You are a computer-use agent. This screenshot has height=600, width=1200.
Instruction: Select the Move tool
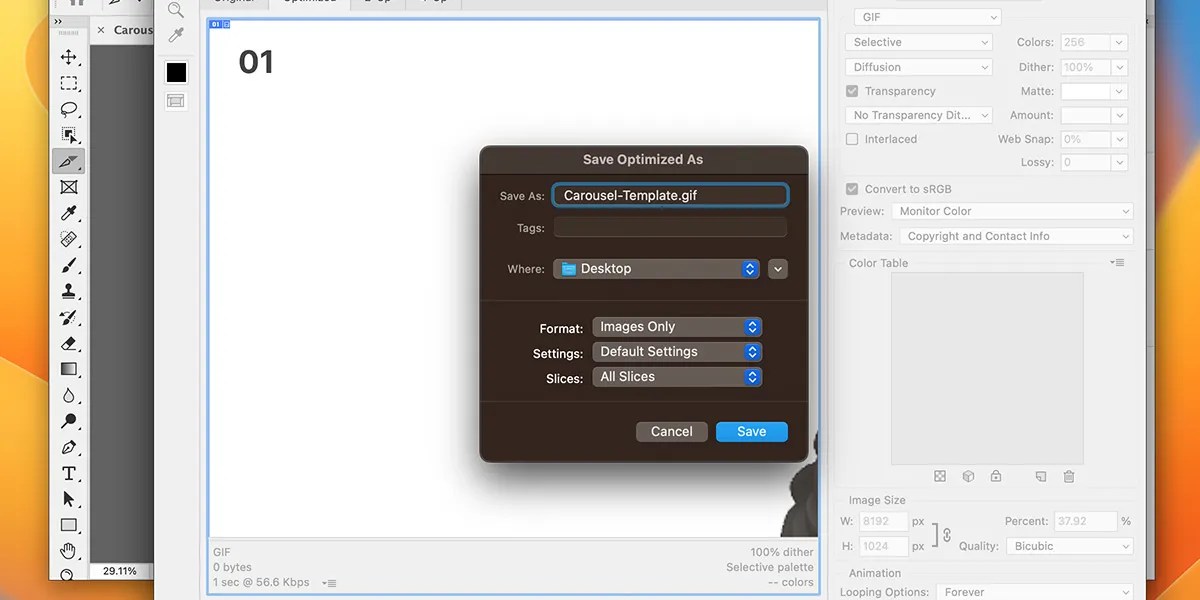coord(69,57)
